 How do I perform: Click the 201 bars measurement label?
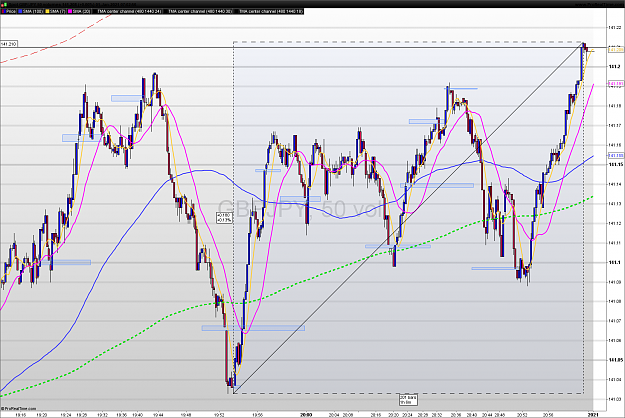pos(408,400)
